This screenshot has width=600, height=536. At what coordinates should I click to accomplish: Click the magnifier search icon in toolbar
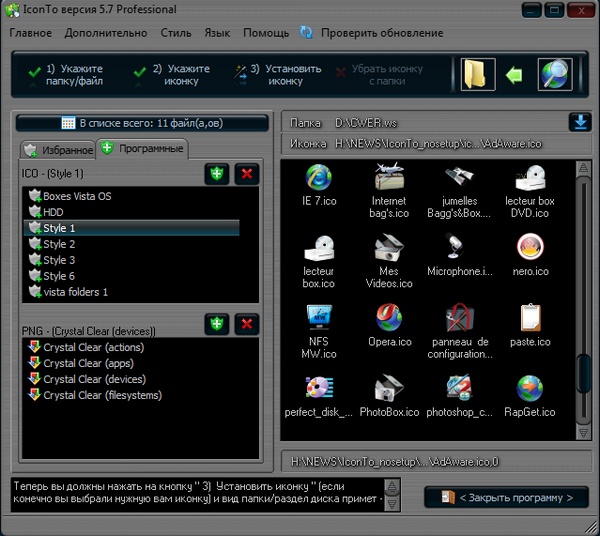pos(555,75)
